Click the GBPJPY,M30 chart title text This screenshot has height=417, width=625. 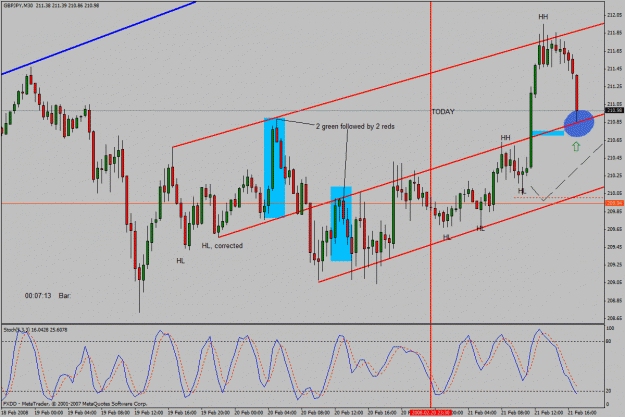(x=51, y=6)
